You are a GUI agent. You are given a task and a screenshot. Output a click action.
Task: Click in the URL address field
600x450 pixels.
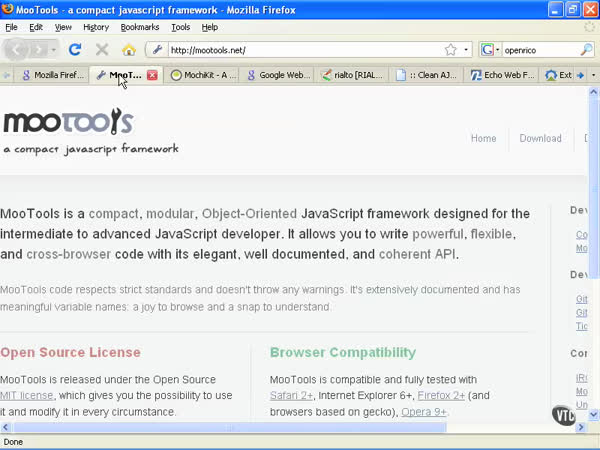(x=300, y=49)
